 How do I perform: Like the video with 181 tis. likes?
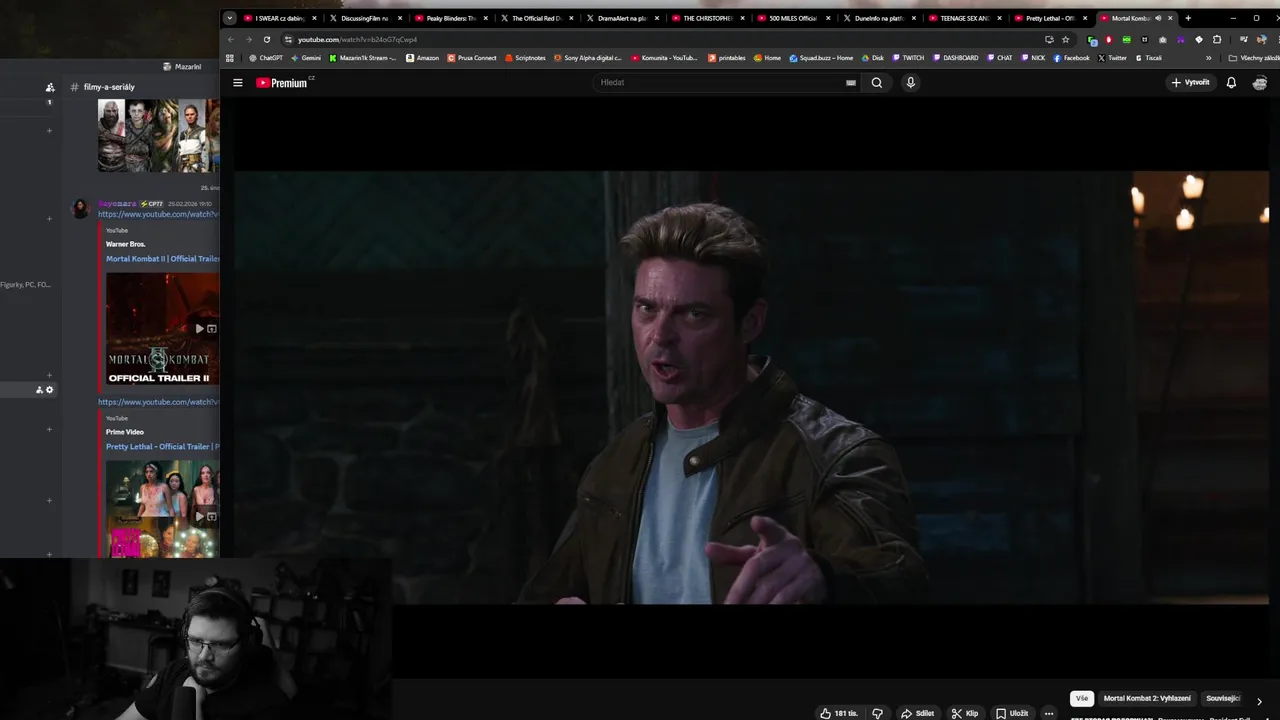839,713
